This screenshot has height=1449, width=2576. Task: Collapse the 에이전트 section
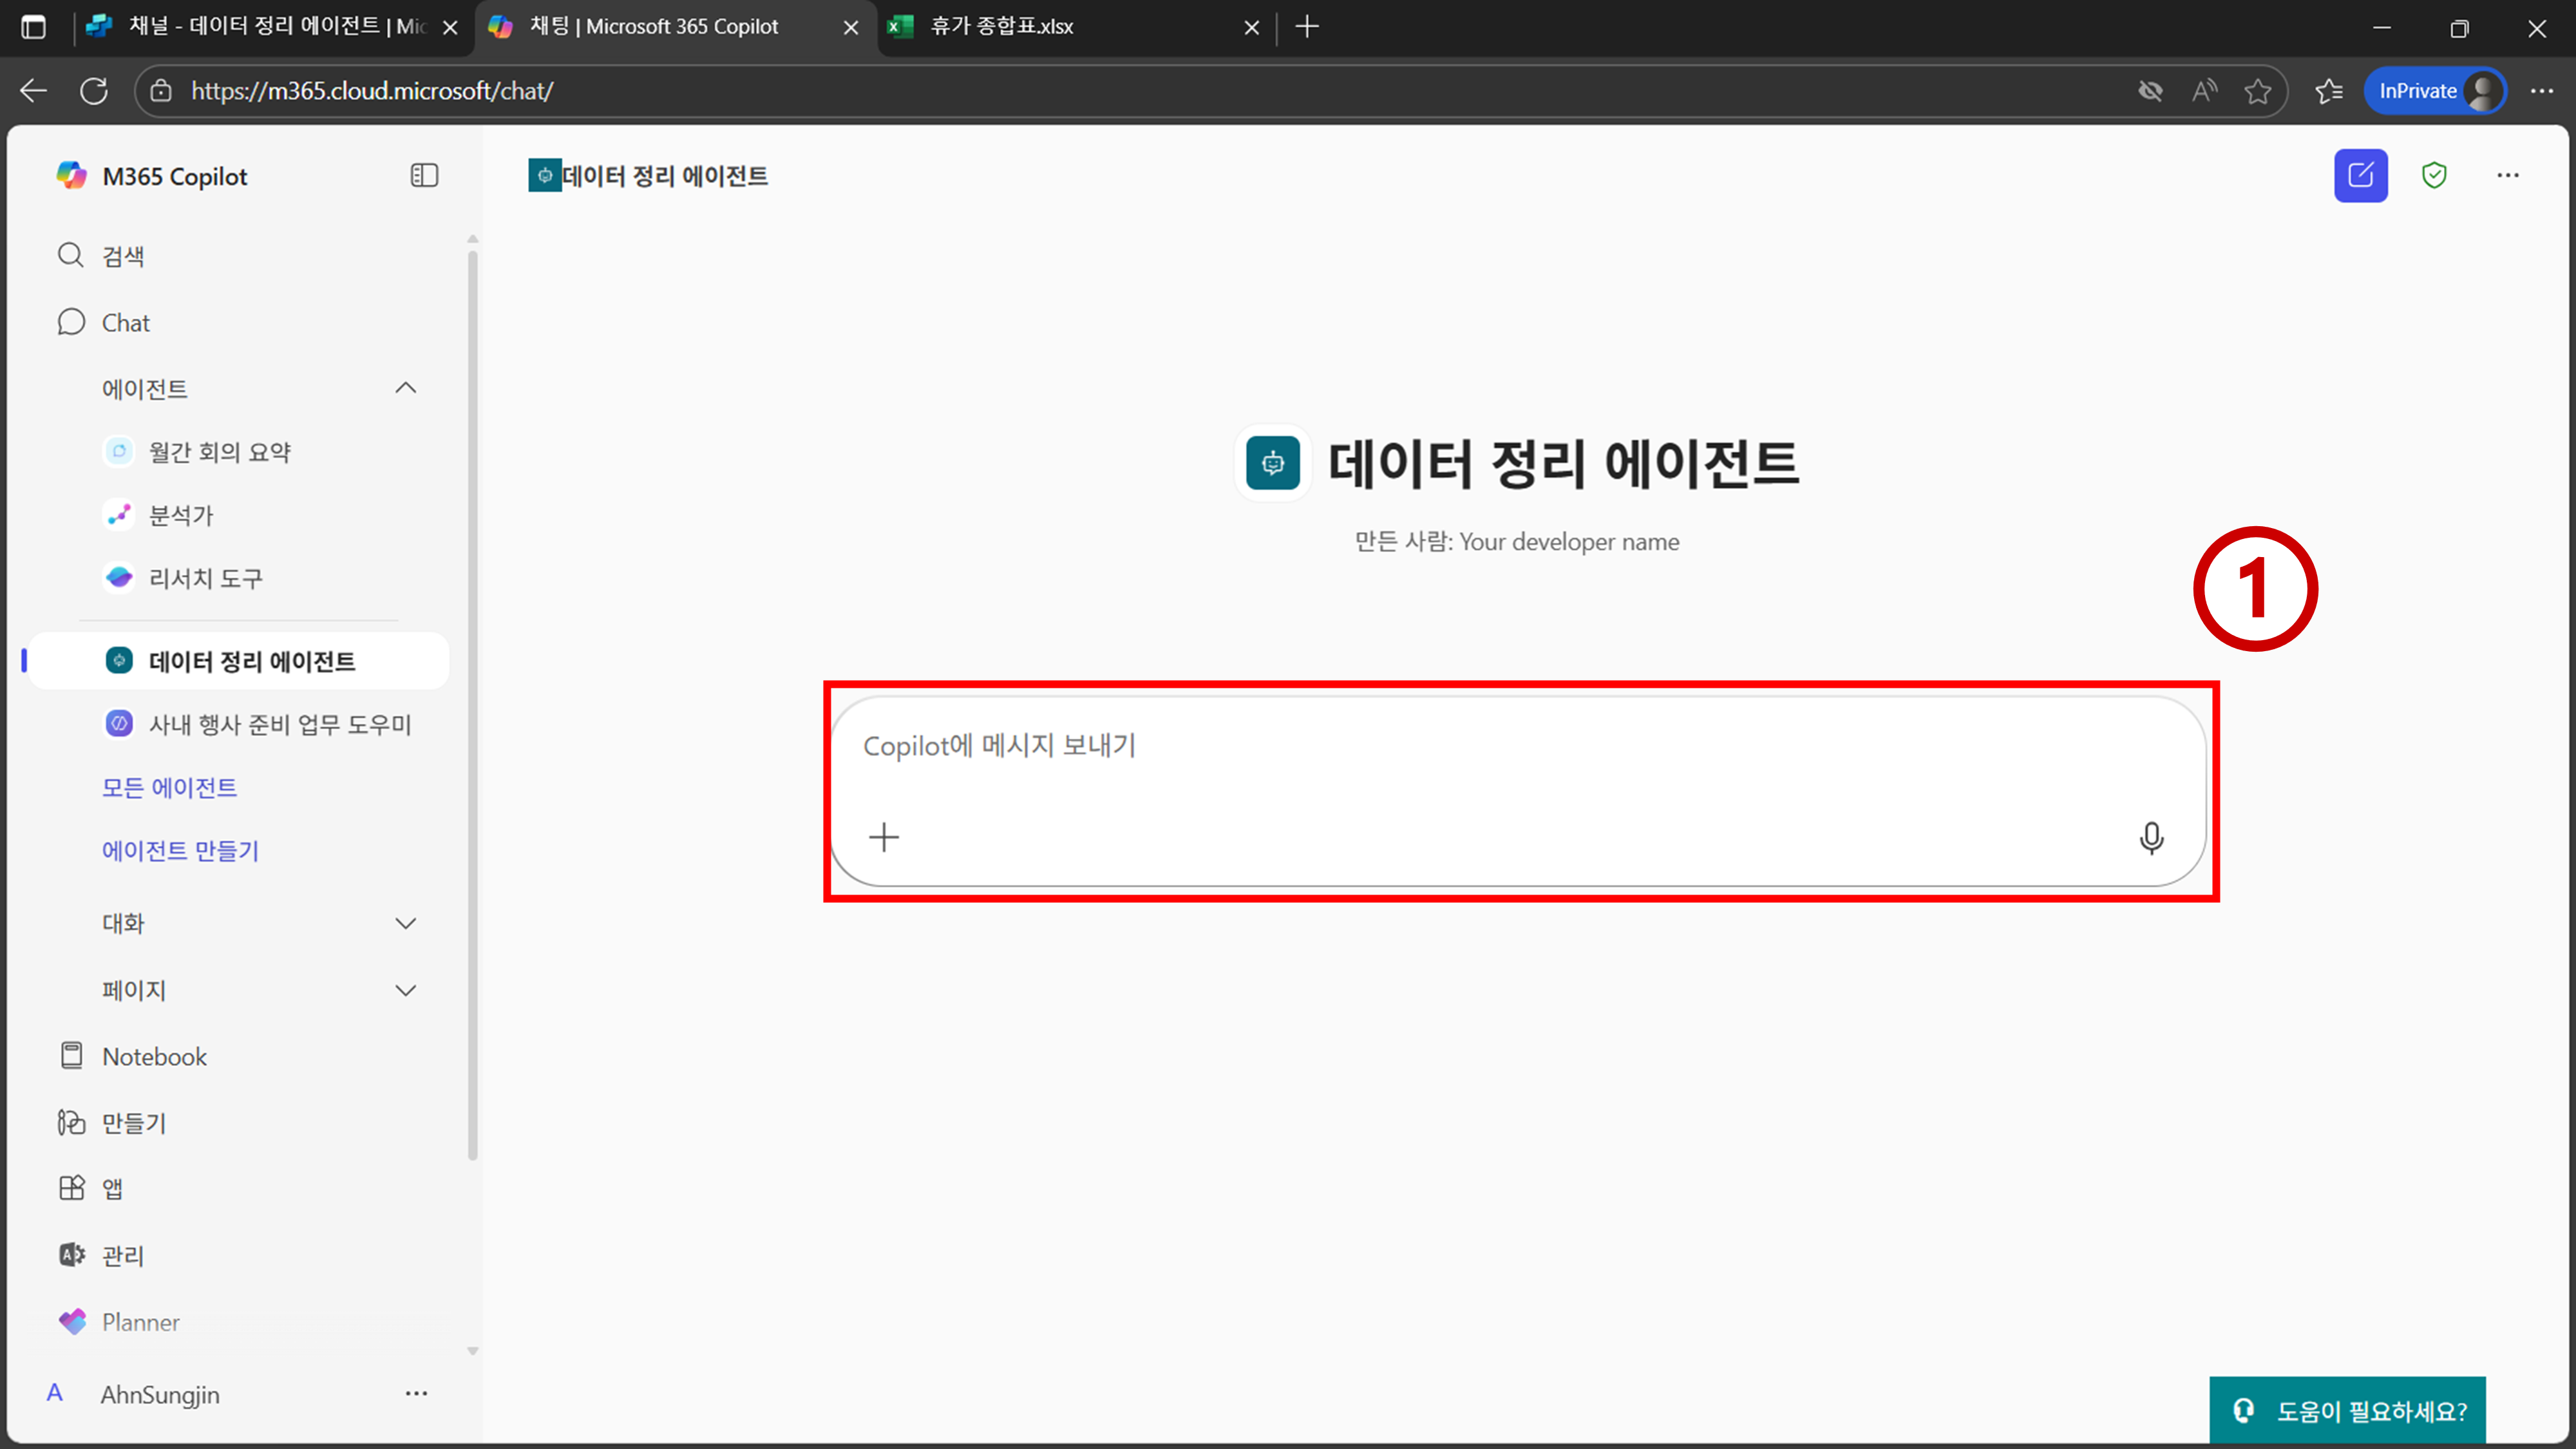click(x=405, y=388)
